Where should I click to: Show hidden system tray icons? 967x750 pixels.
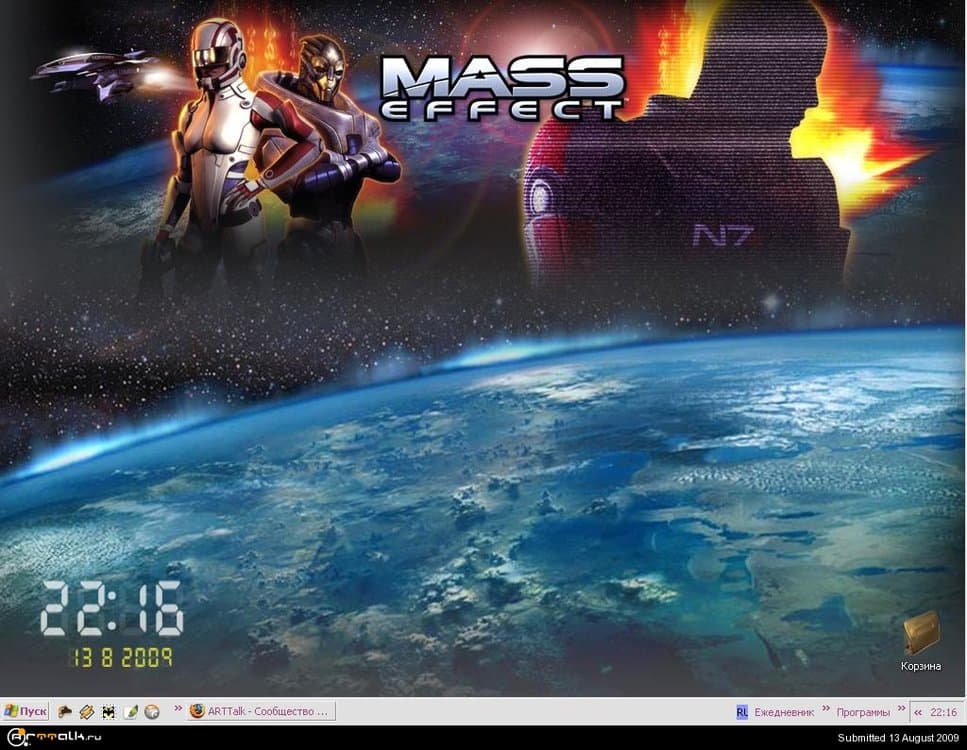pyautogui.click(x=917, y=712)
